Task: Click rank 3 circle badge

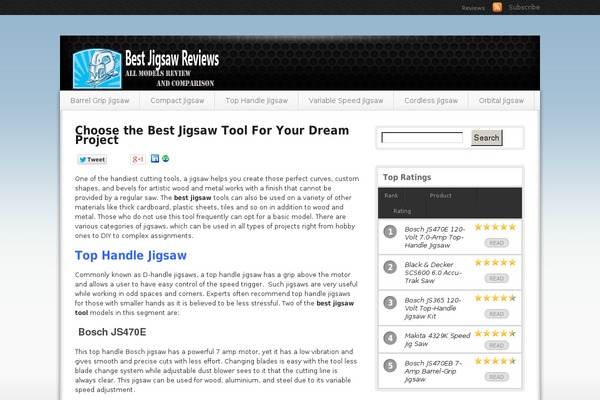Action: click(390, 302)
